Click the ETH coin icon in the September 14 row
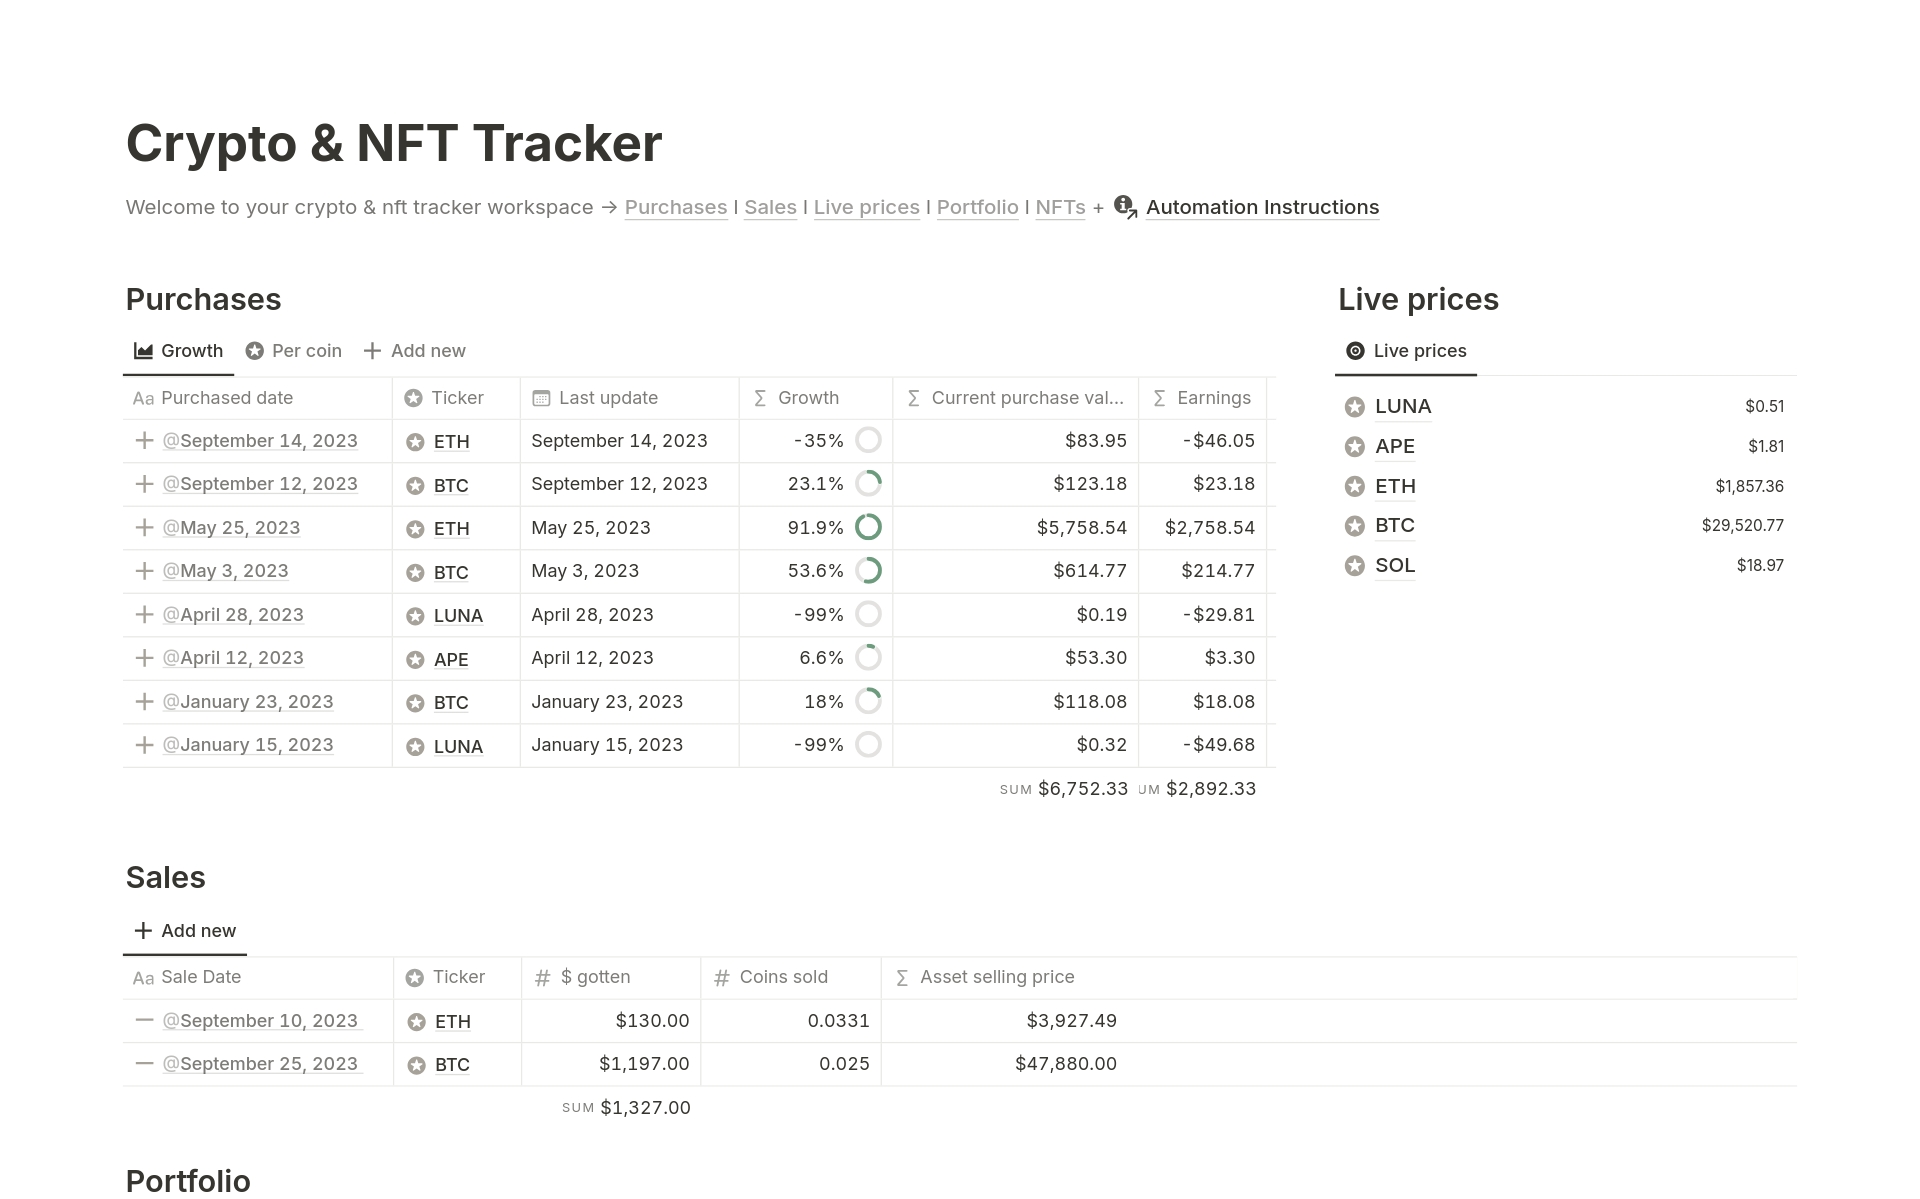The height and width of the screenshot is (1199, 1920). coord(414,441)
